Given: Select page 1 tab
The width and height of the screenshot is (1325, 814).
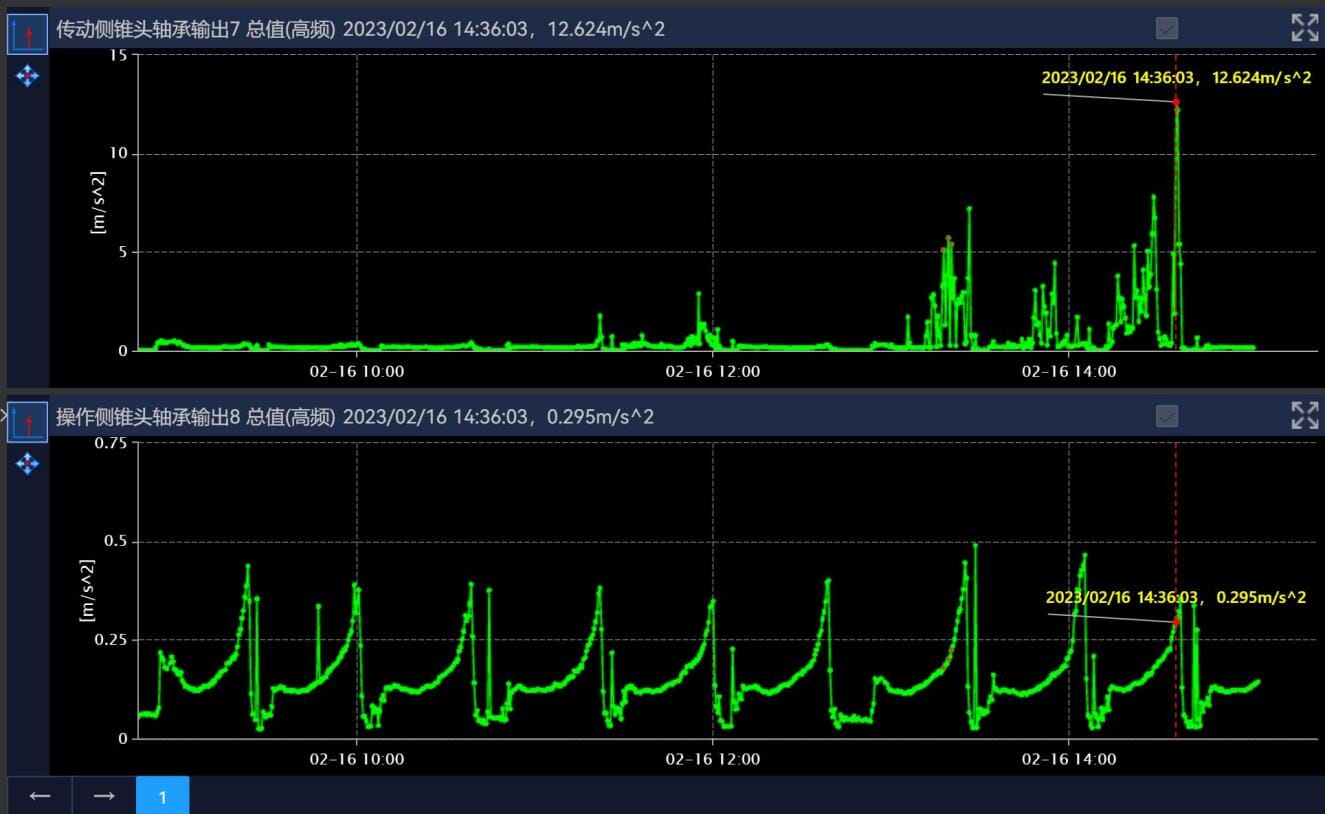Looking at the screenshot, I should point(162,796).
